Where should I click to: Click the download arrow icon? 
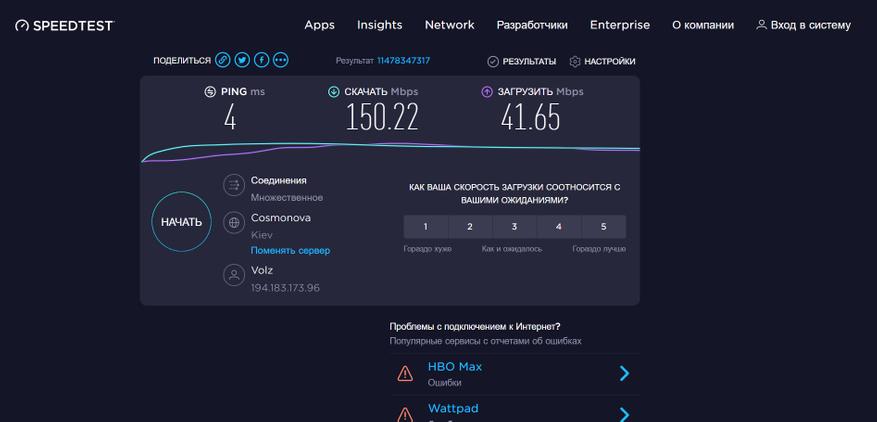[334, 92]
